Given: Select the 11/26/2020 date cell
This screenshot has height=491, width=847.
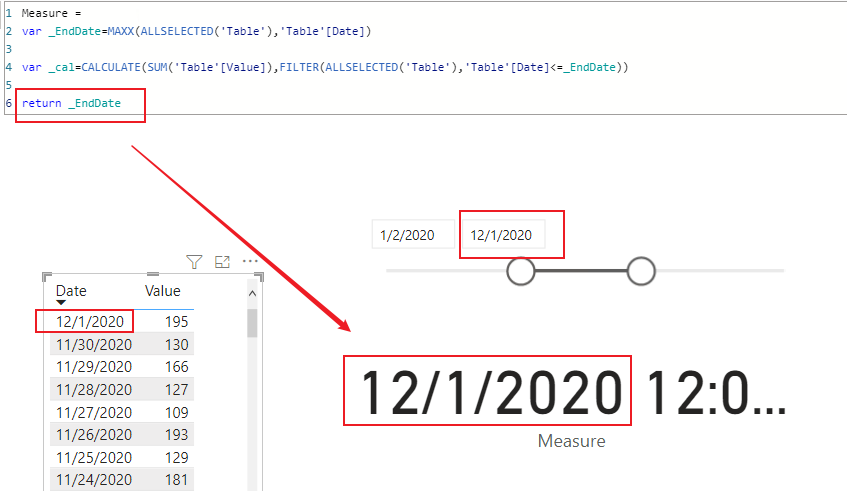Looking at the screenshot, I should click(94, 434).
